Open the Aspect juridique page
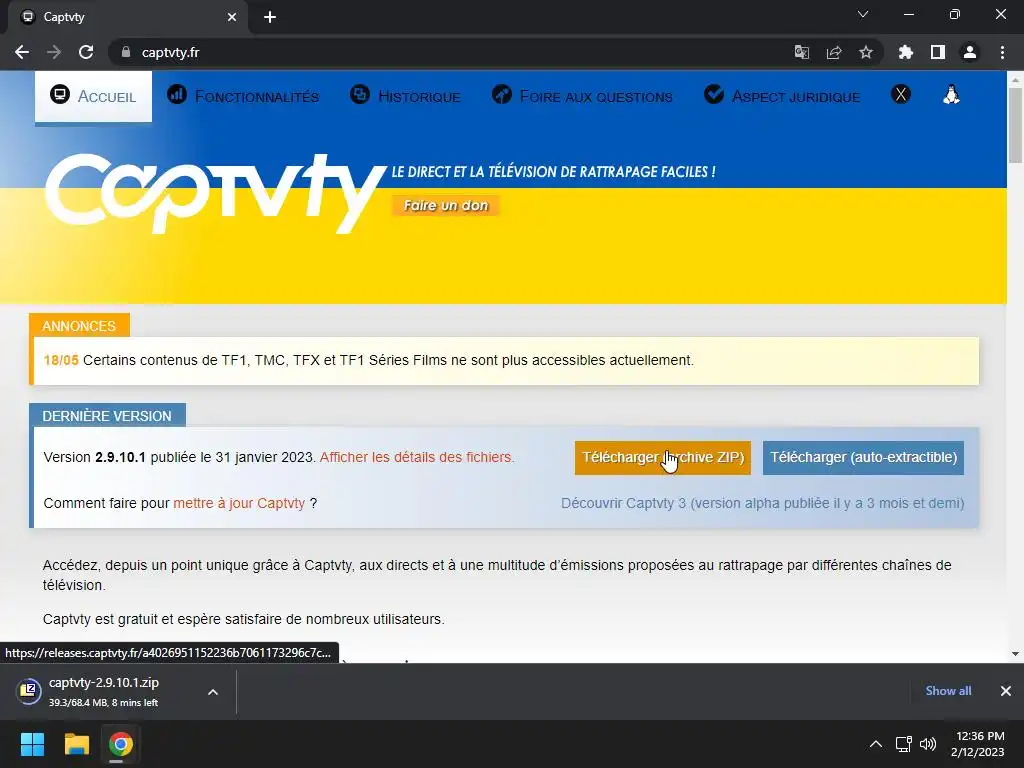The image size is (1024, 768). click(782, 96)
